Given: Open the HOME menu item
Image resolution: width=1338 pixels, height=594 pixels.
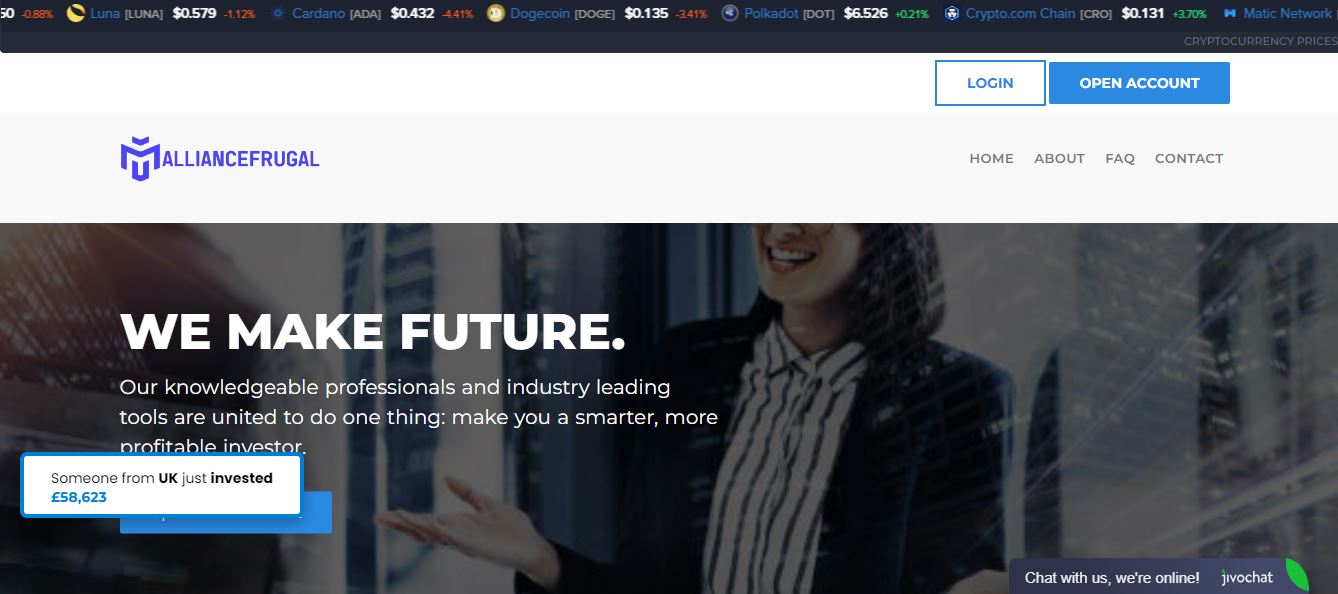Looking at the screenshot, I should [991, 158].
